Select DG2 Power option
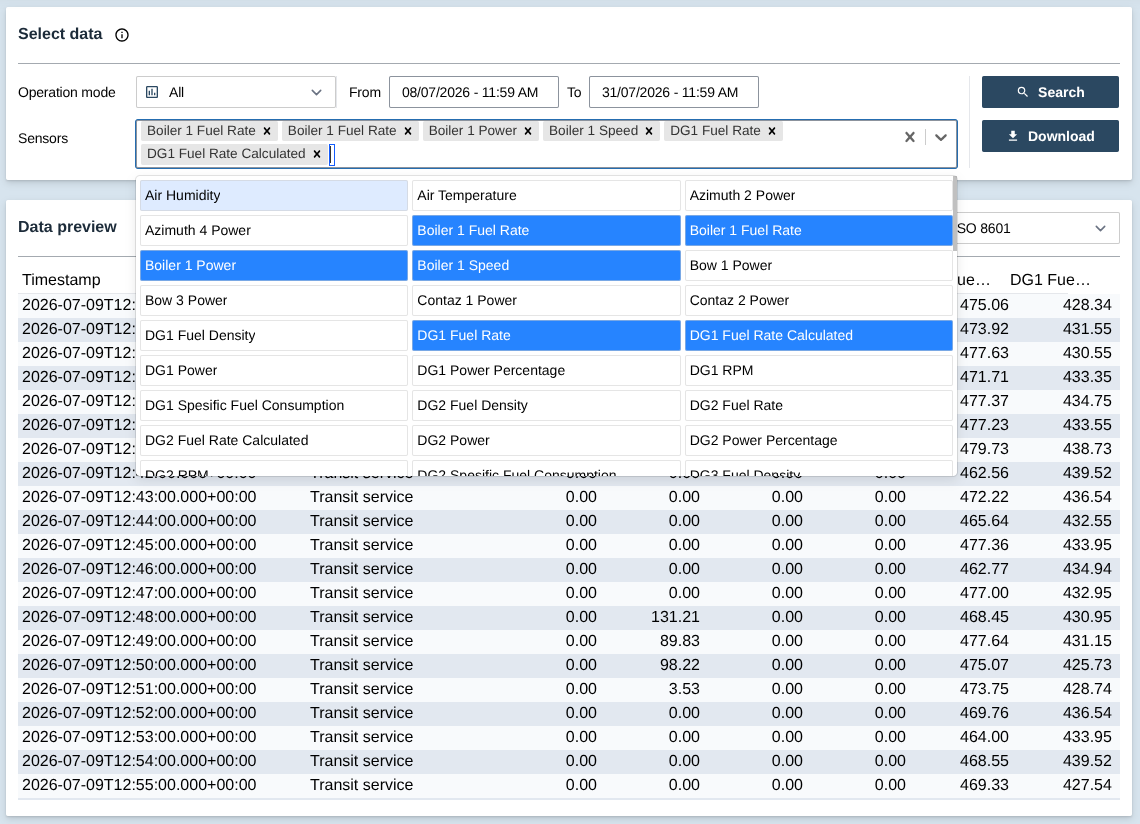Screen dimensions: 1140x824 546,440
